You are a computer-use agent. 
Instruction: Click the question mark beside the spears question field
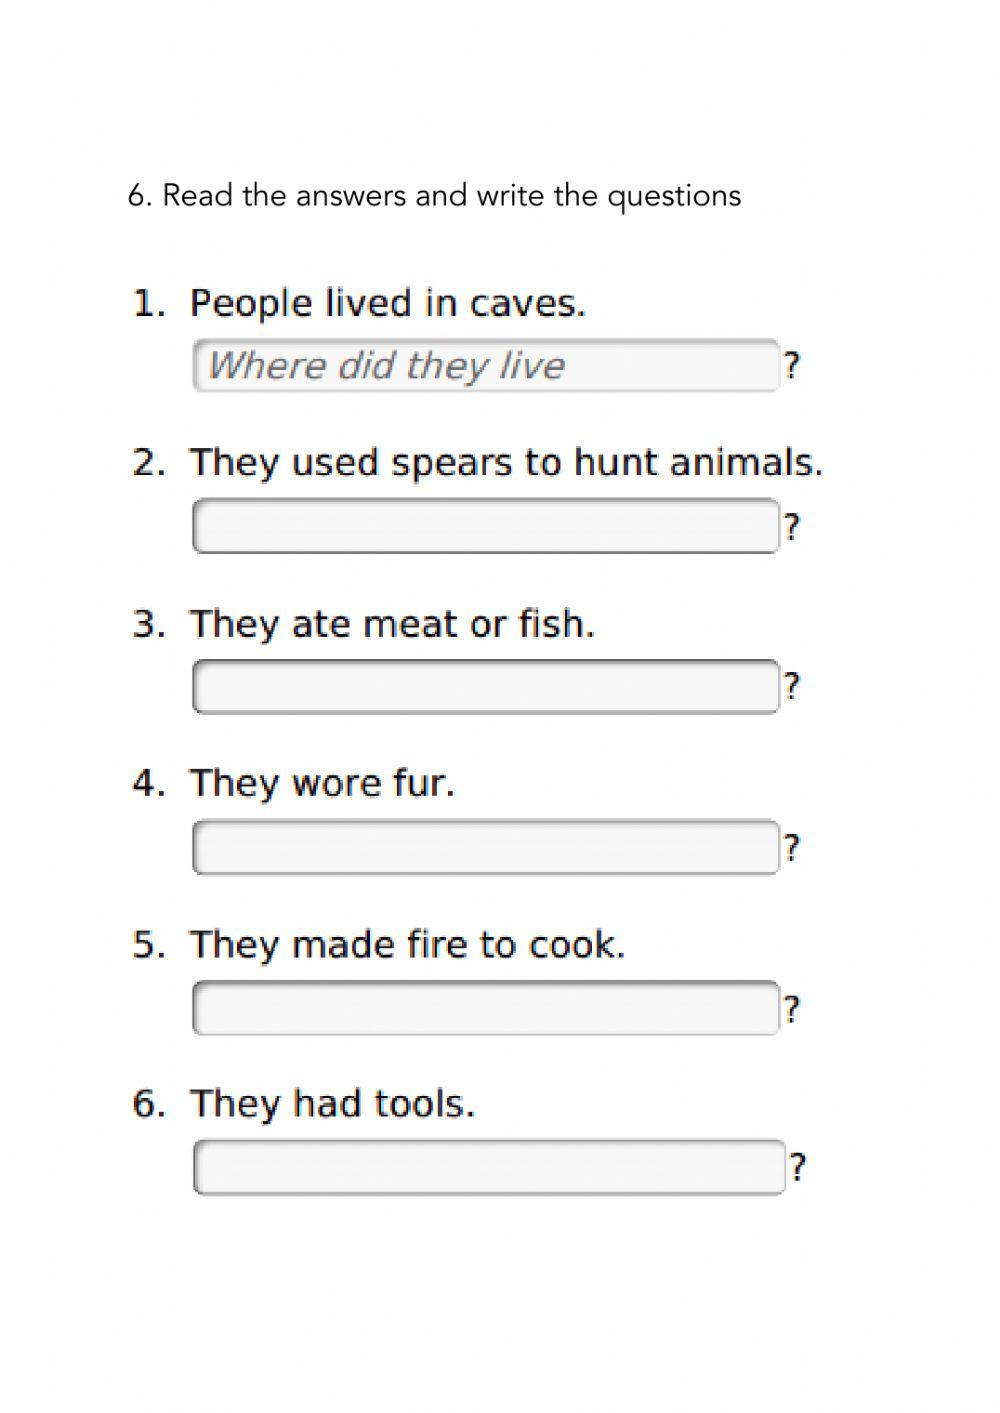[x=792, y=526]
